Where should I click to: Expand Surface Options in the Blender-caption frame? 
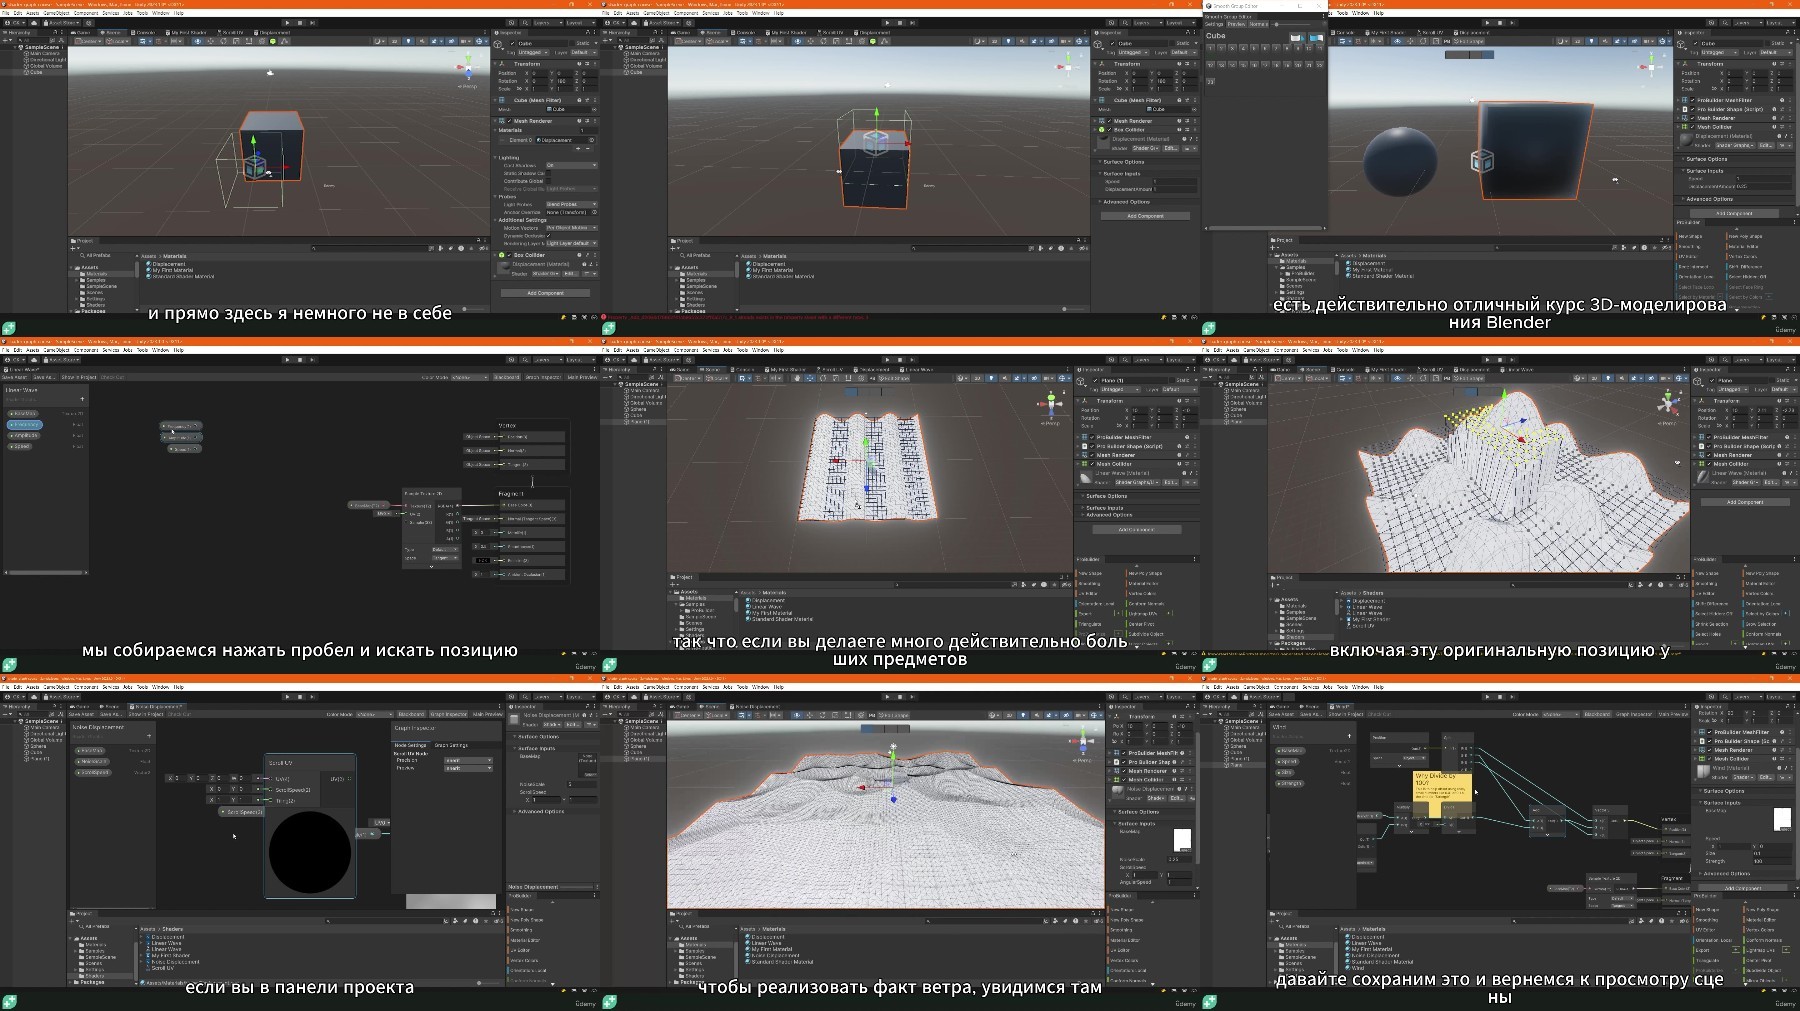1706,159
